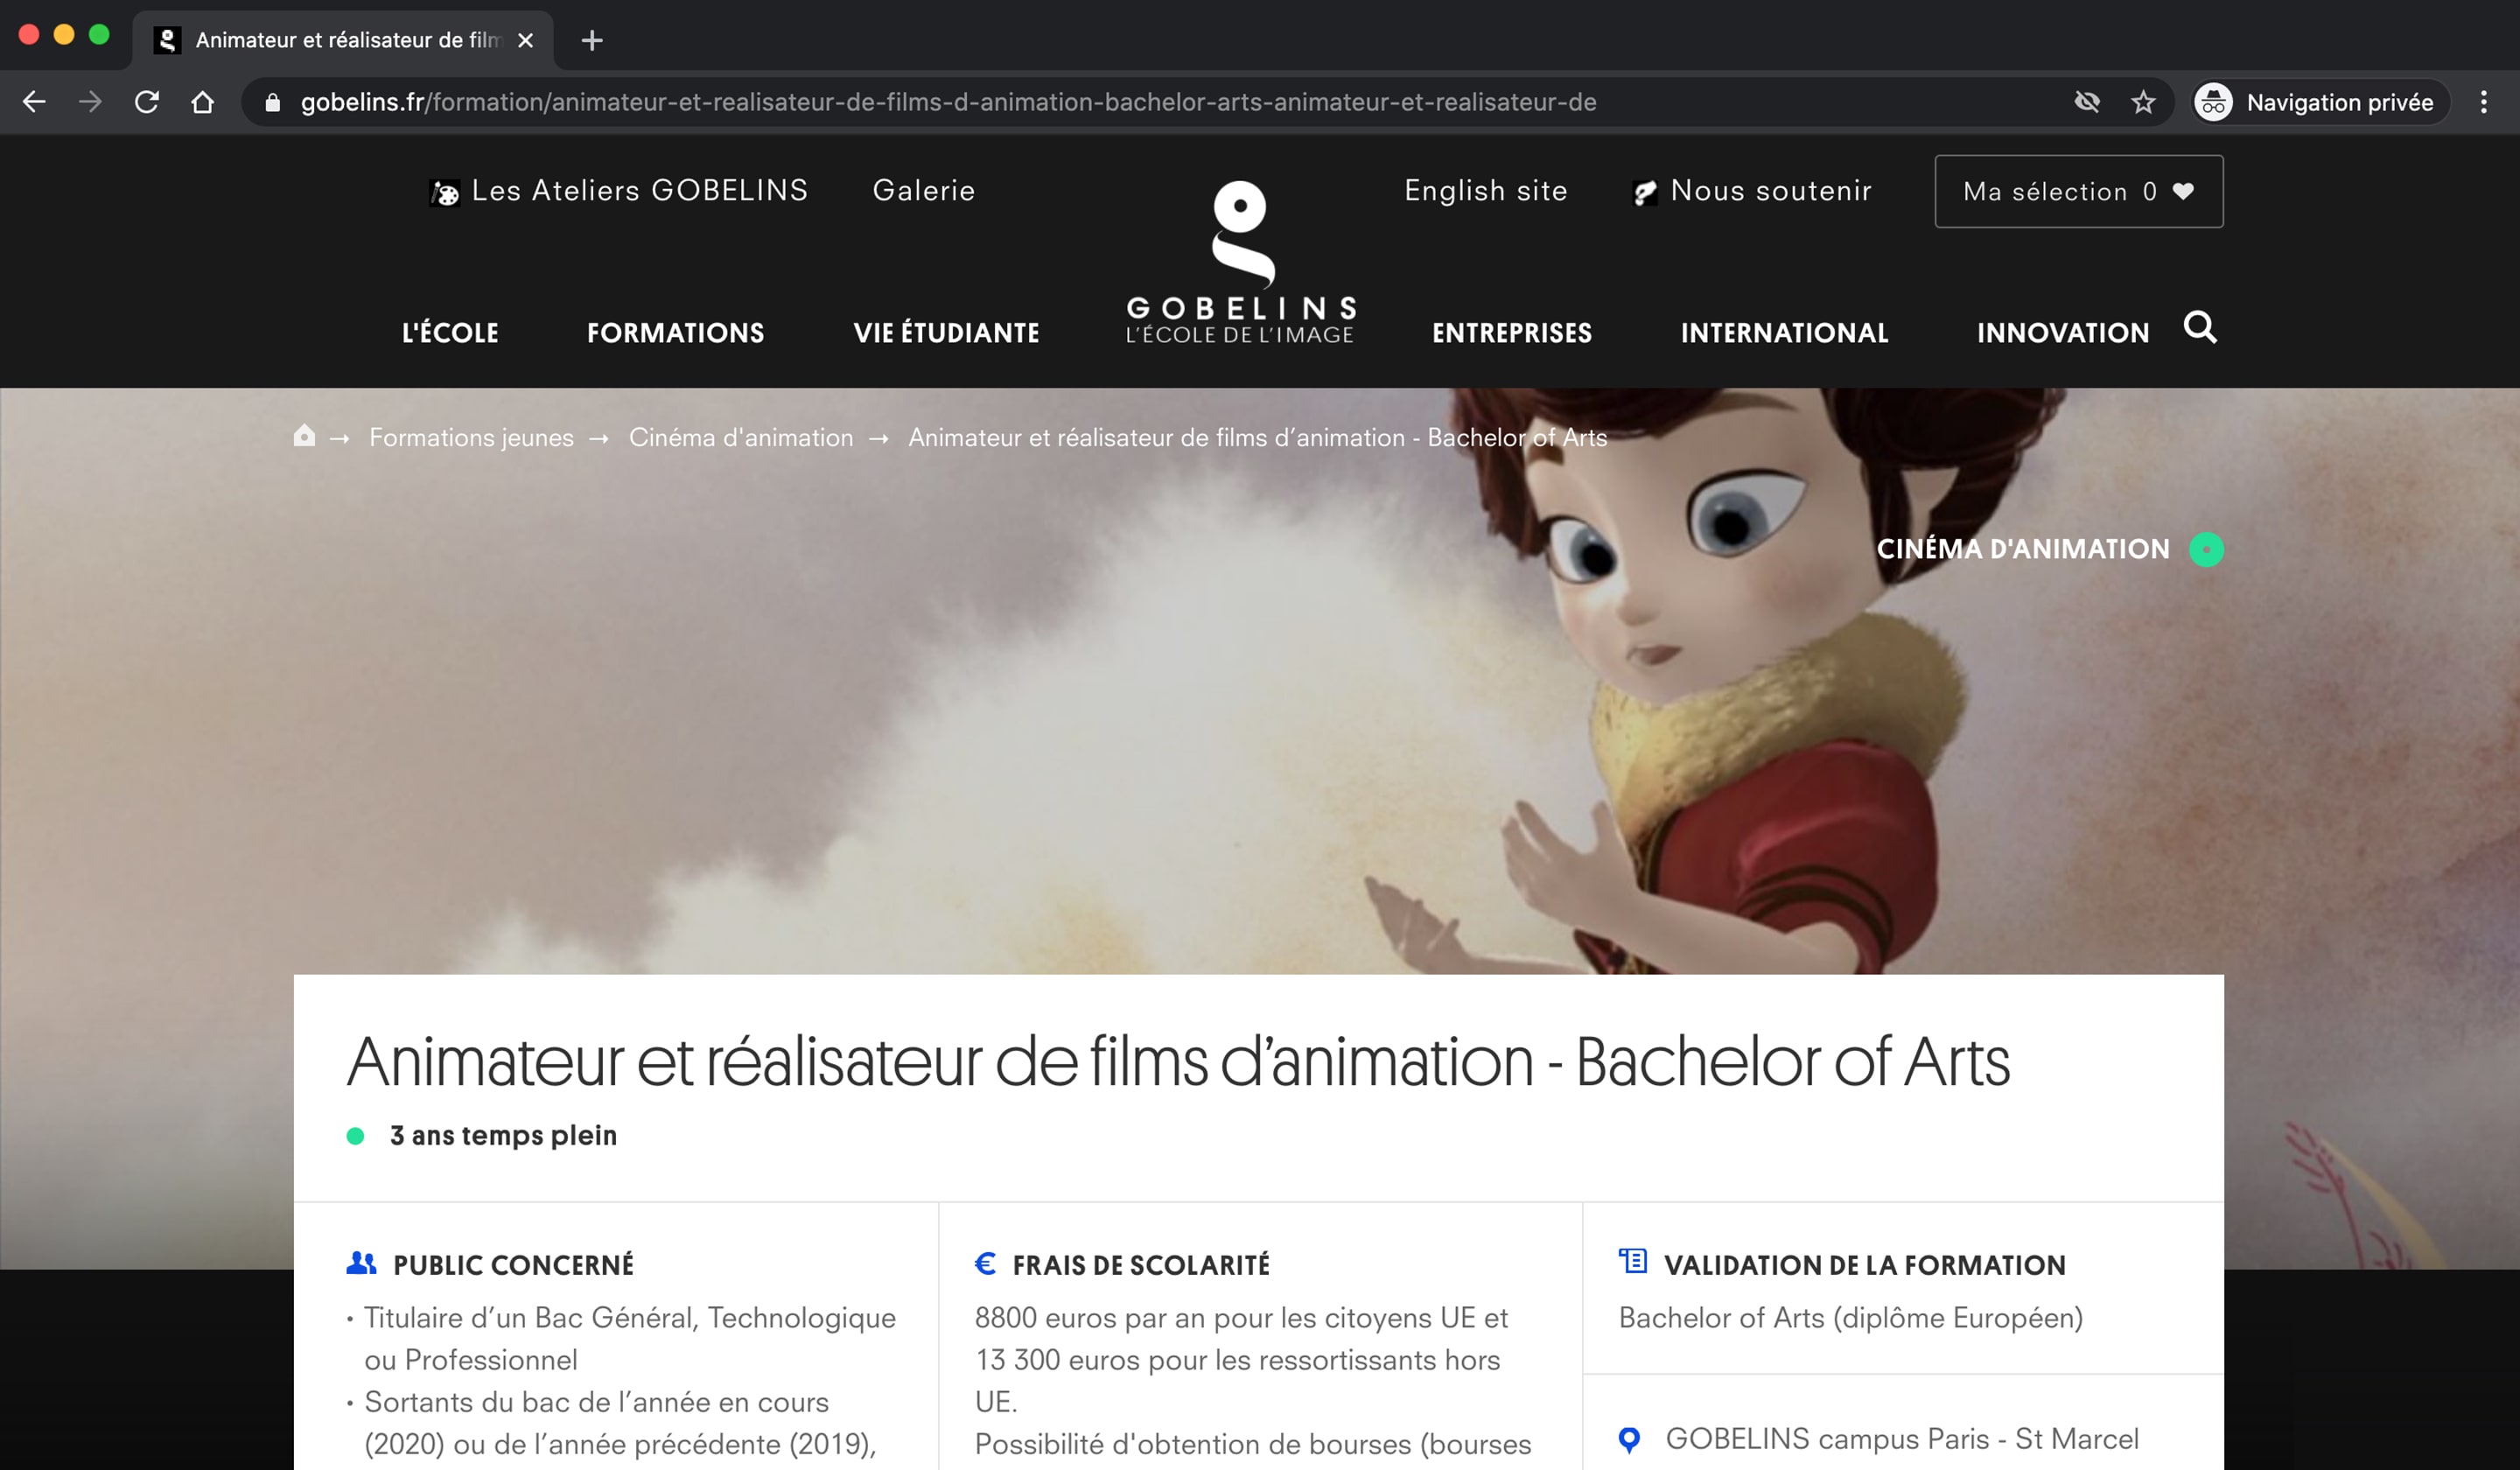Open Ma sélection favorites button
This screenshot has width=2520, height=1470.
point(2079,191)
